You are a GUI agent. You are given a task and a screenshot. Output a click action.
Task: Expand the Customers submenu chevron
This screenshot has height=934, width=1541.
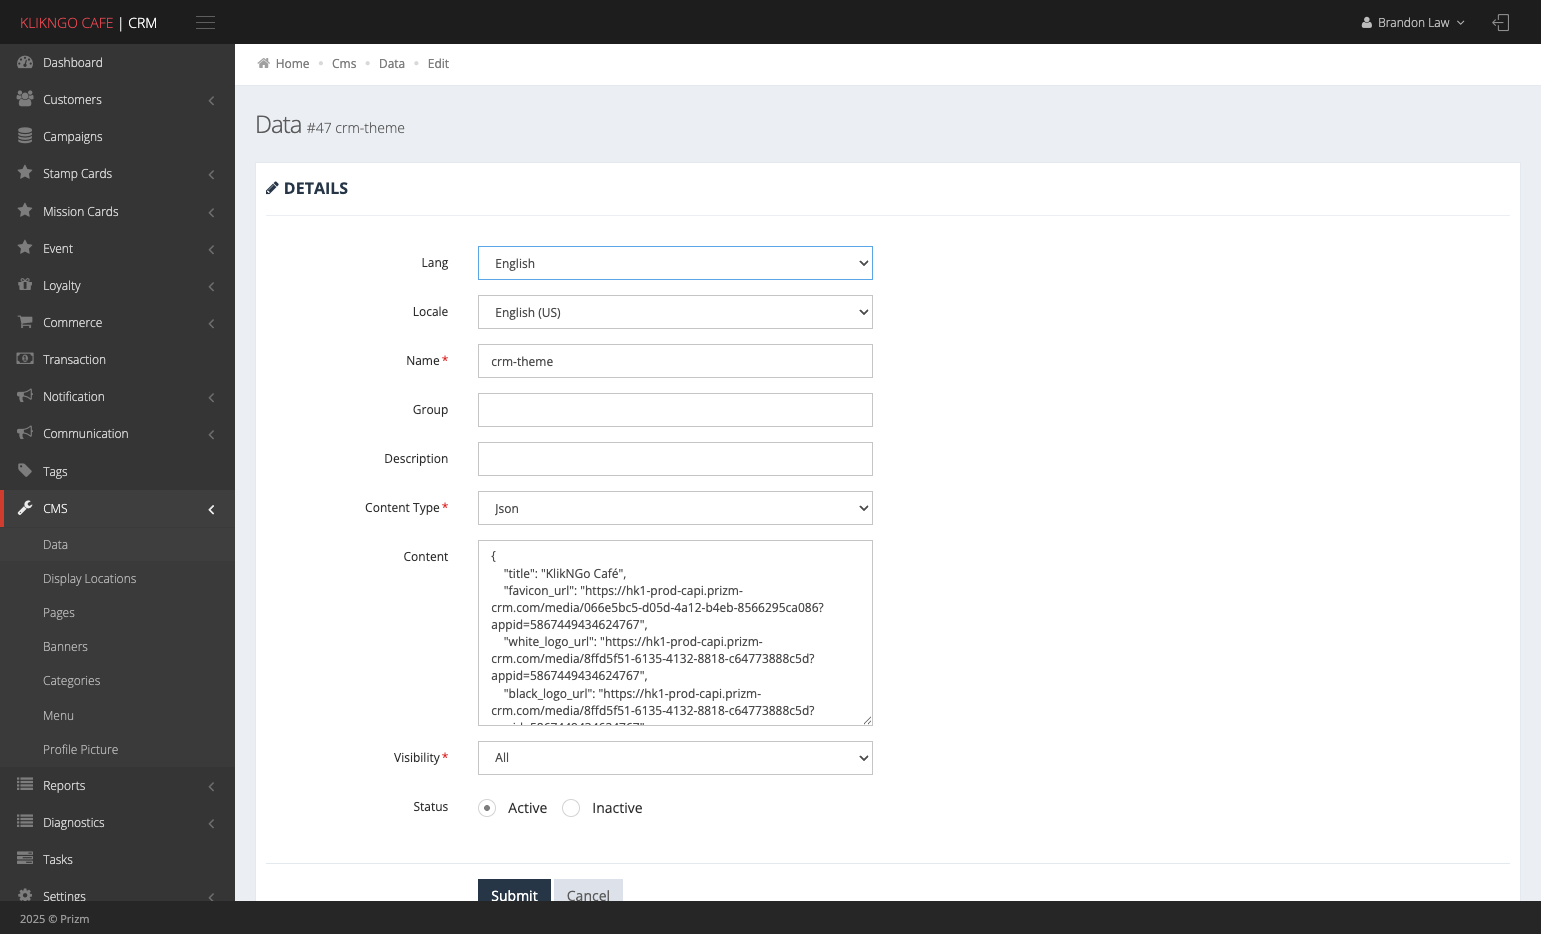point(211,101)
